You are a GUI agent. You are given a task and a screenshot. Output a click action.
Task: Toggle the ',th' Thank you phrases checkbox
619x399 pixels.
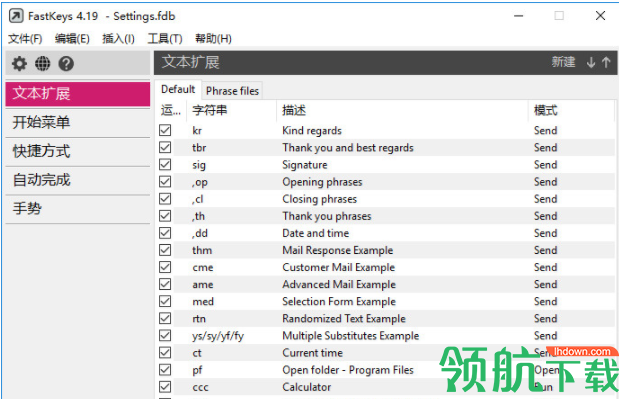165,216
